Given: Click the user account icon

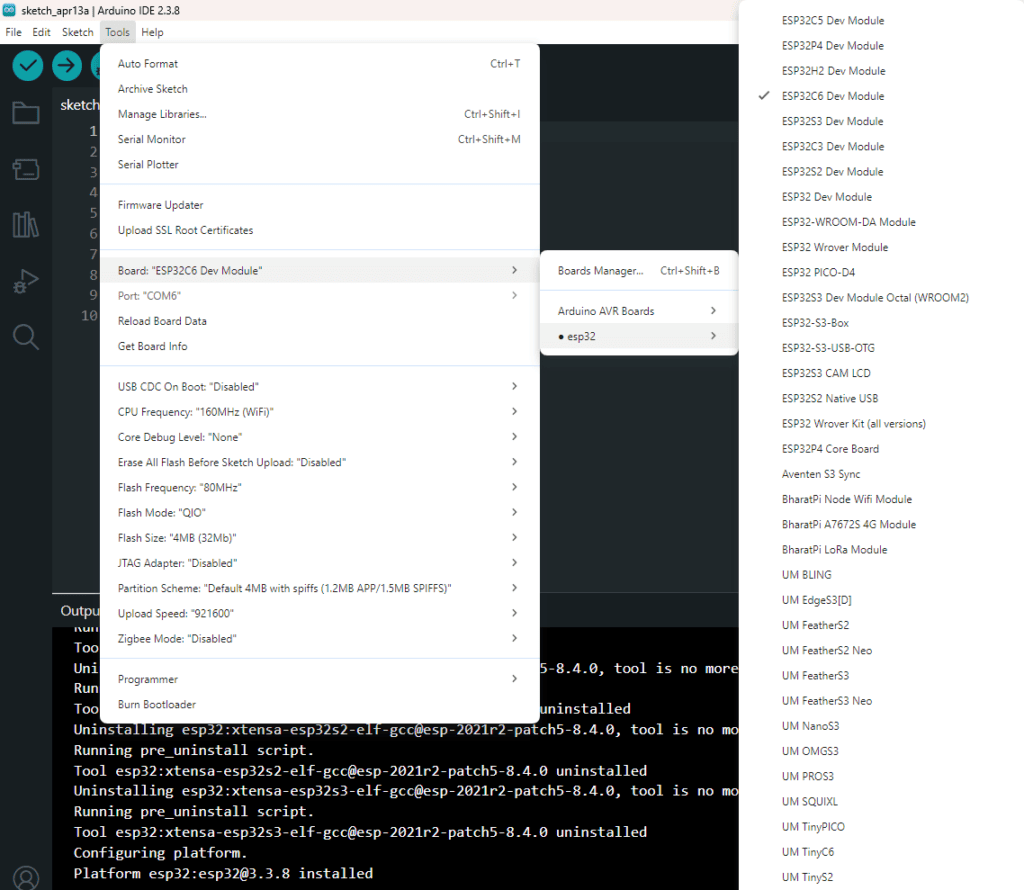Looking at the screenshot, I should click(26, 877).
